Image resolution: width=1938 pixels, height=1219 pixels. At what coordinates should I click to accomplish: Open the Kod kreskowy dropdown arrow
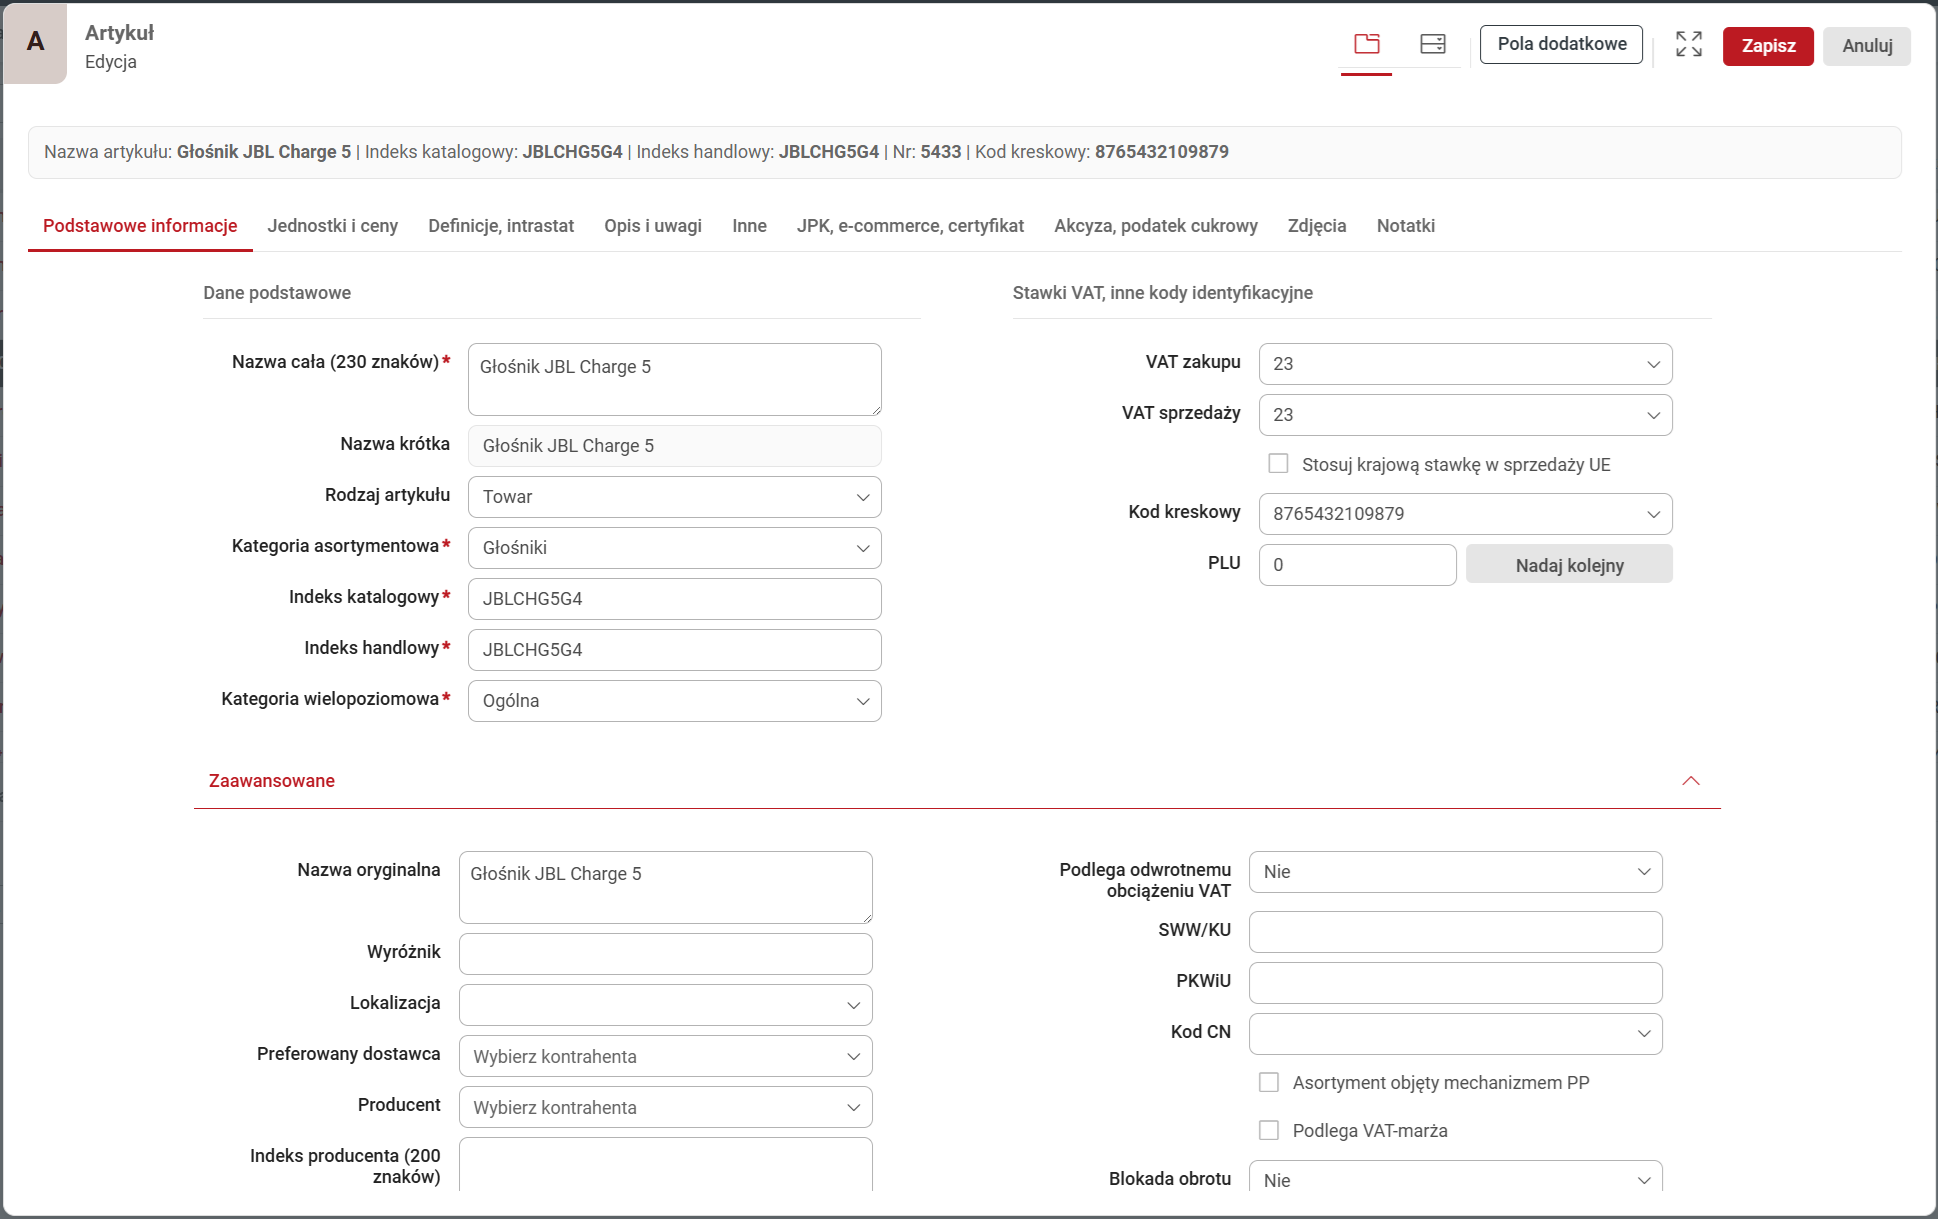[x=1653, y=514]
